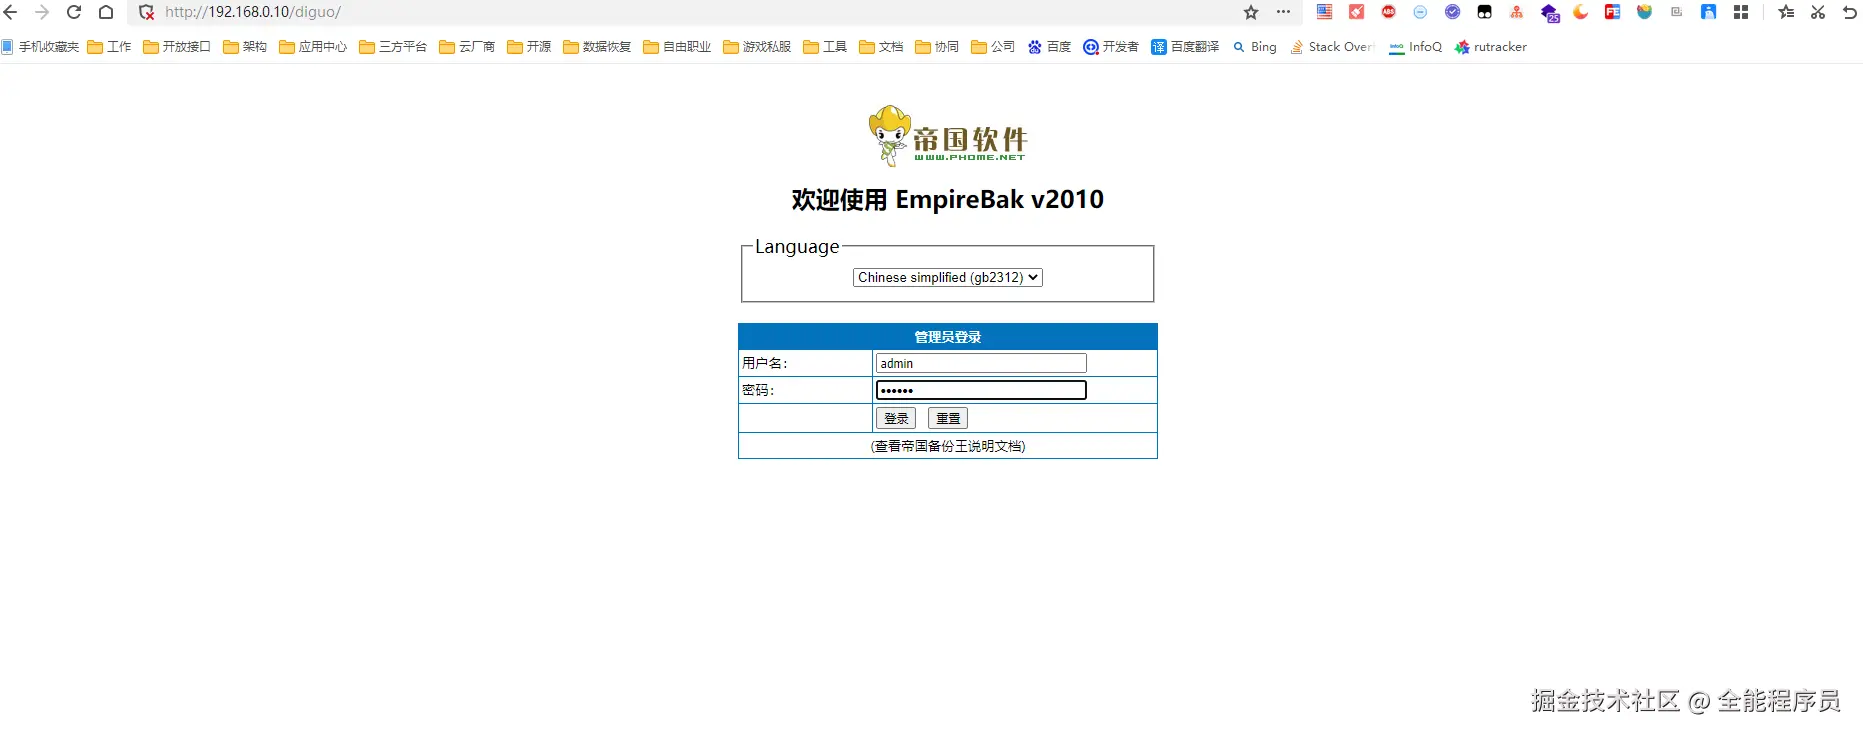1863x736 pixels.
Task: Open the extension with badge 25
Action: [x=1550, y=13]
